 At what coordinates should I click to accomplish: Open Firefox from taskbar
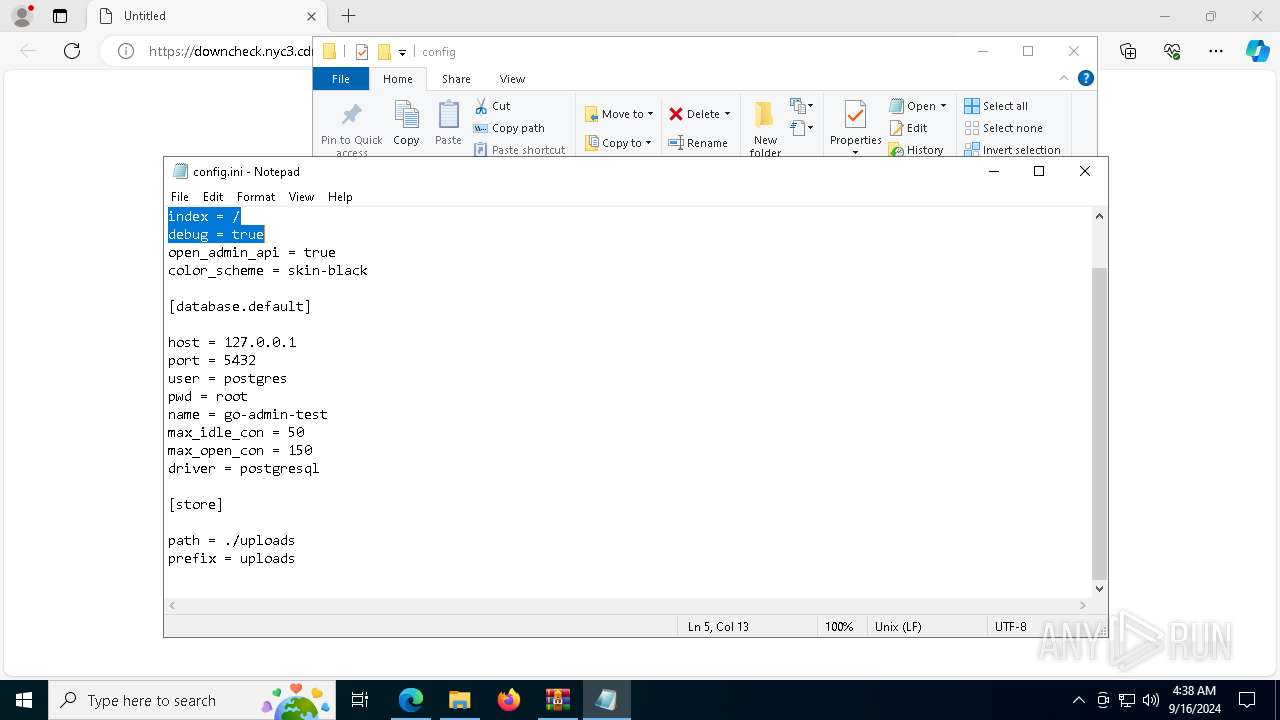tap(509, 700)
